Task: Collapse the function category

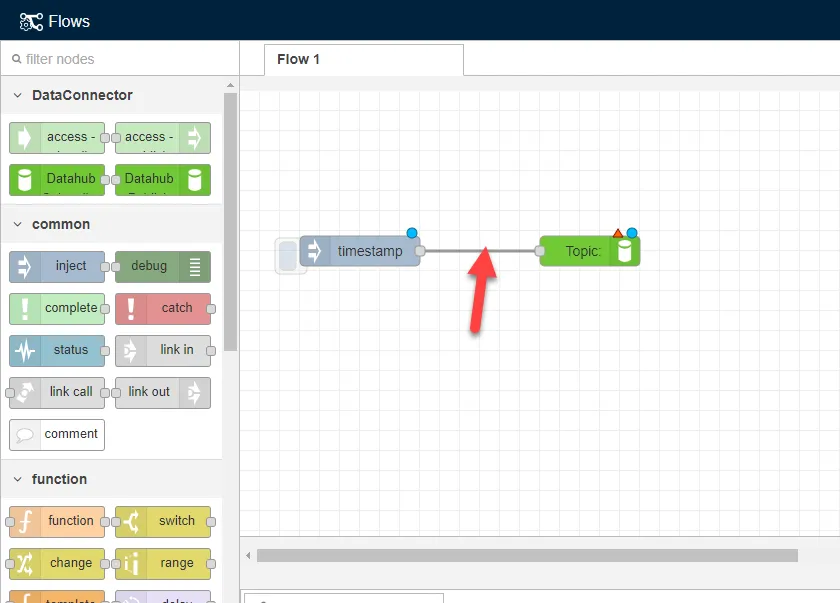Action: tap(18, 479)
